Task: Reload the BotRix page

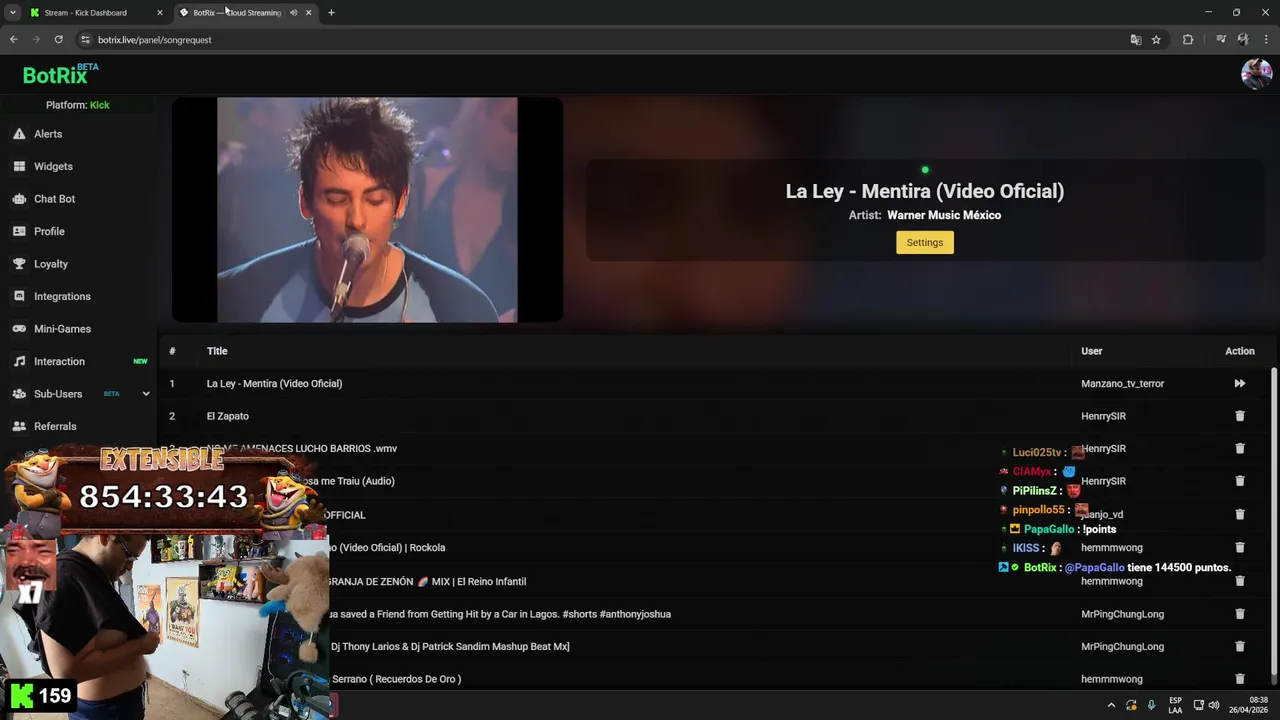Action: click(59, 40)
